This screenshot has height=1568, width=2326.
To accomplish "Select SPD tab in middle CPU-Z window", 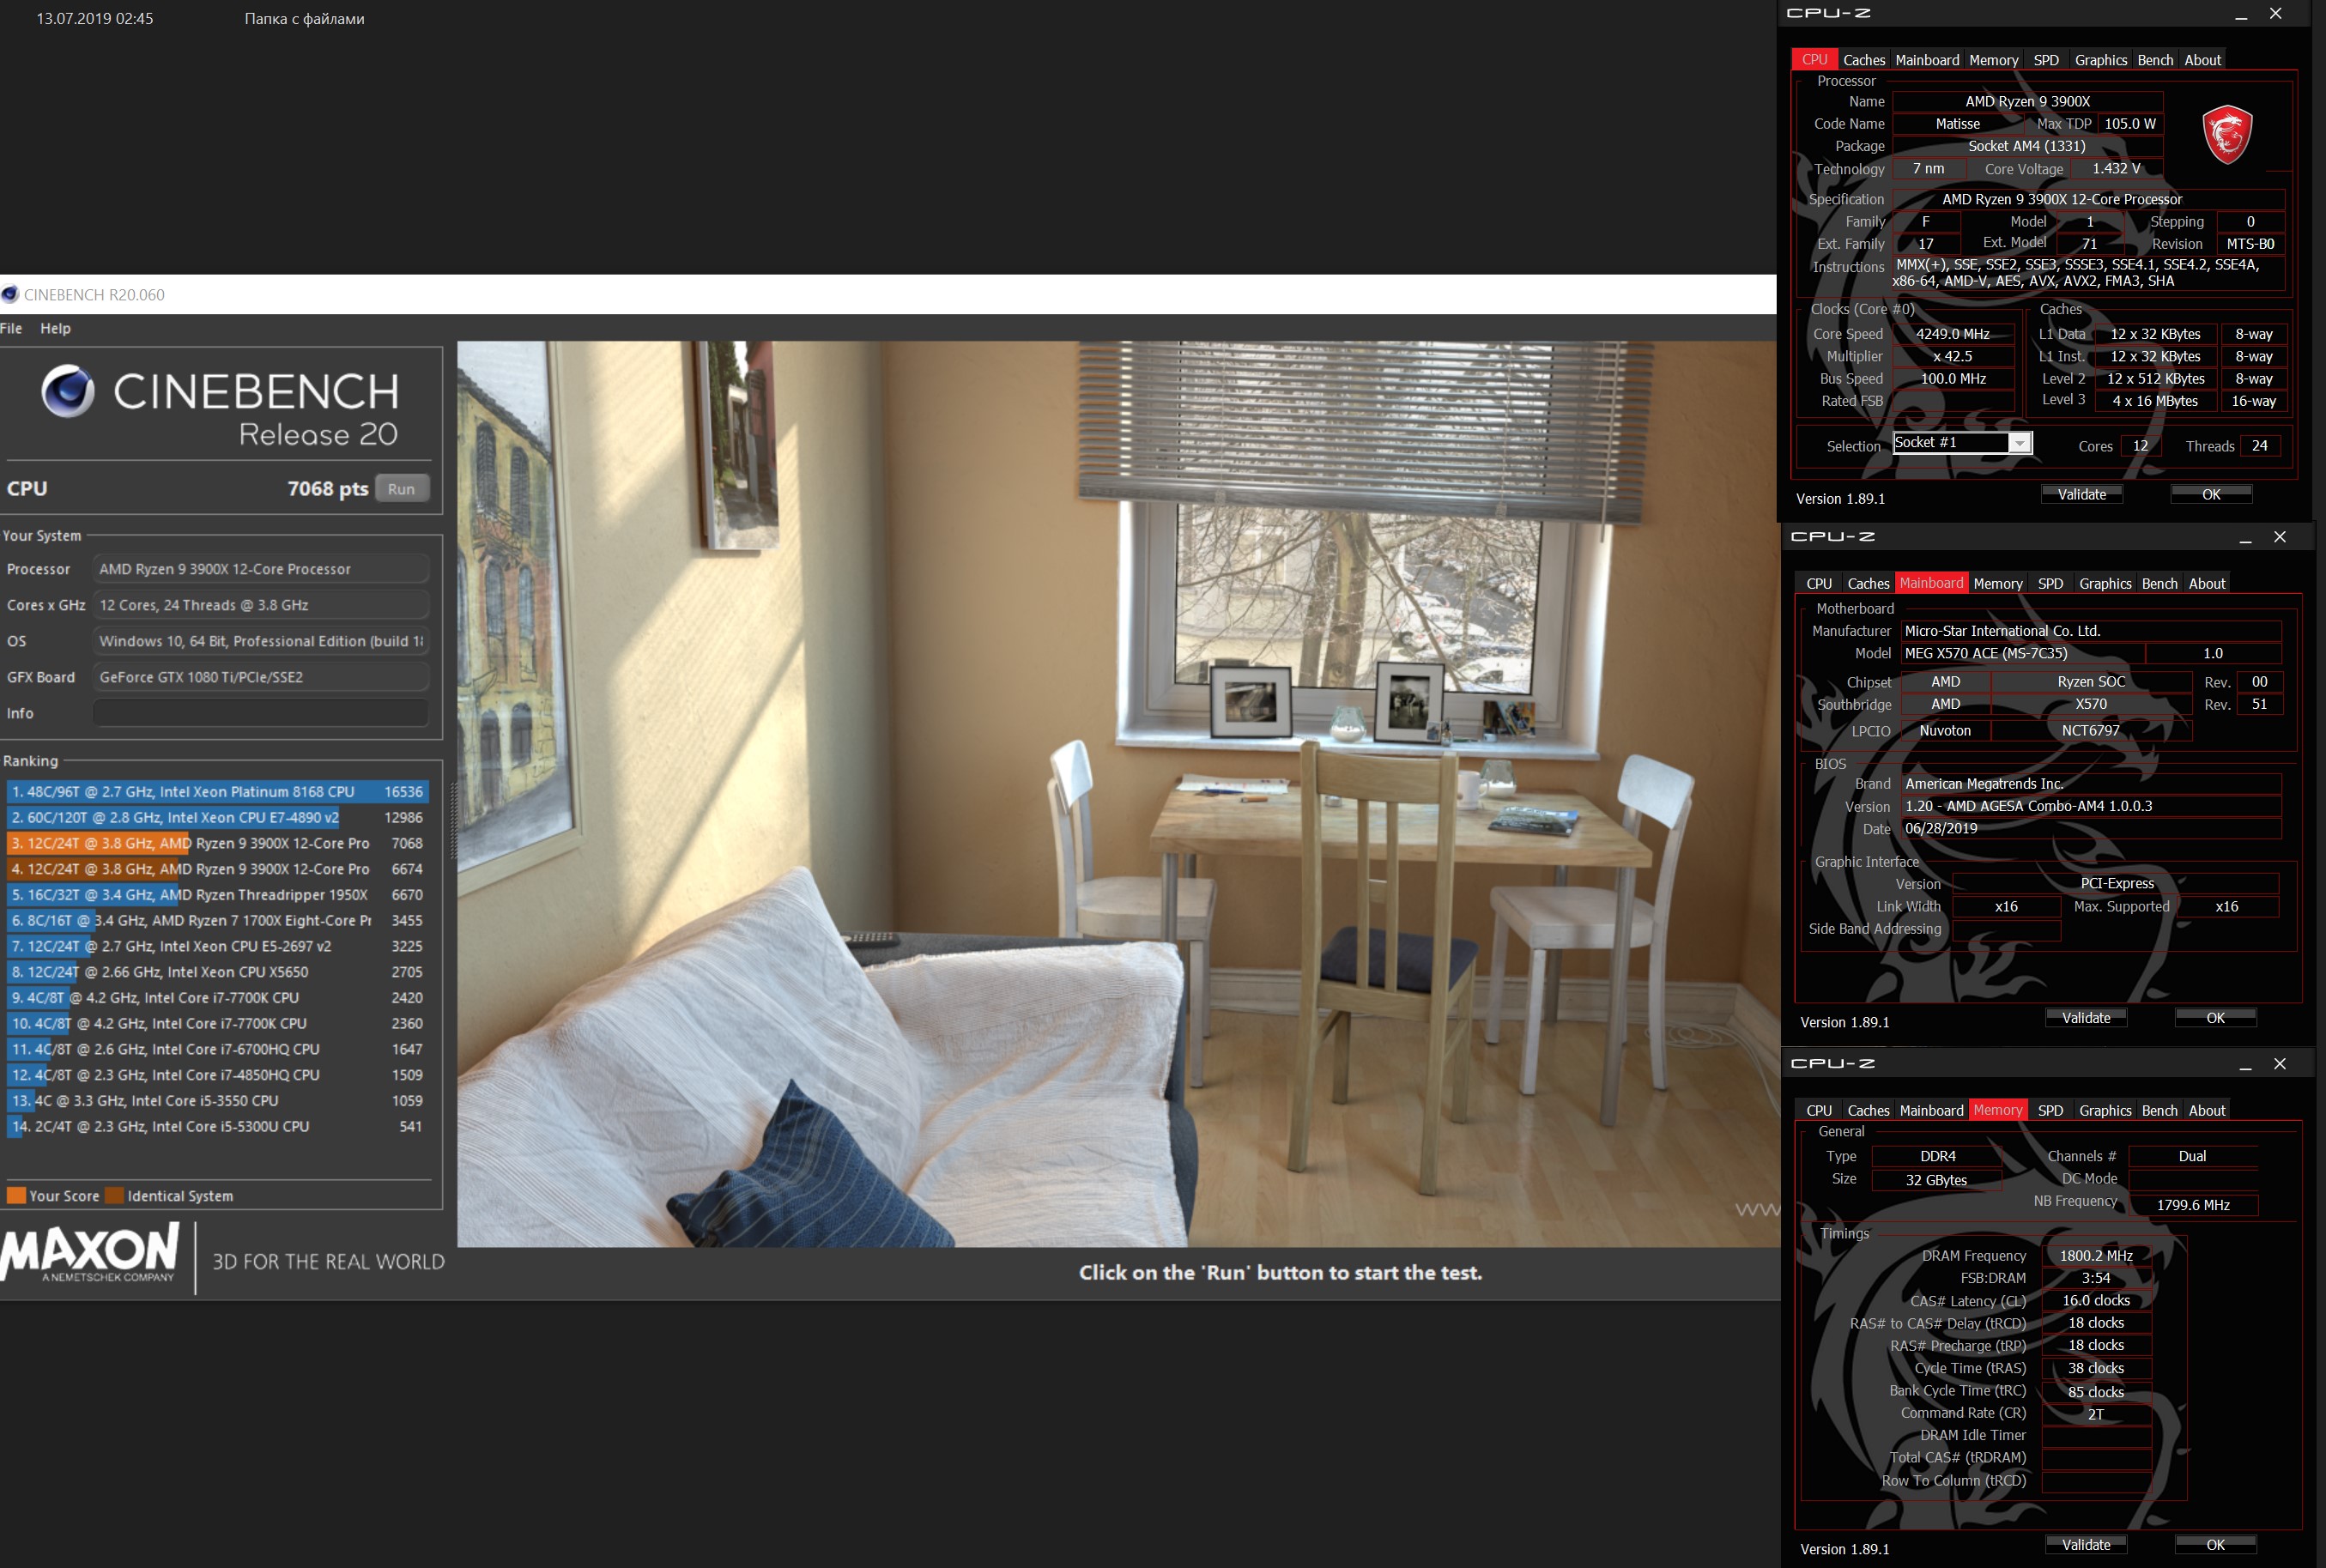I will tap(2050, 583).
